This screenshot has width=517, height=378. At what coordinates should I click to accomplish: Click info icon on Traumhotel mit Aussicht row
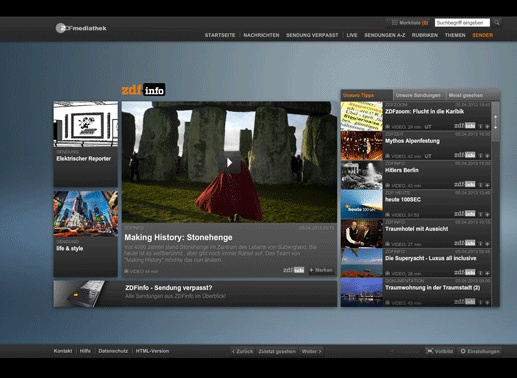click(x=481, y=244)
